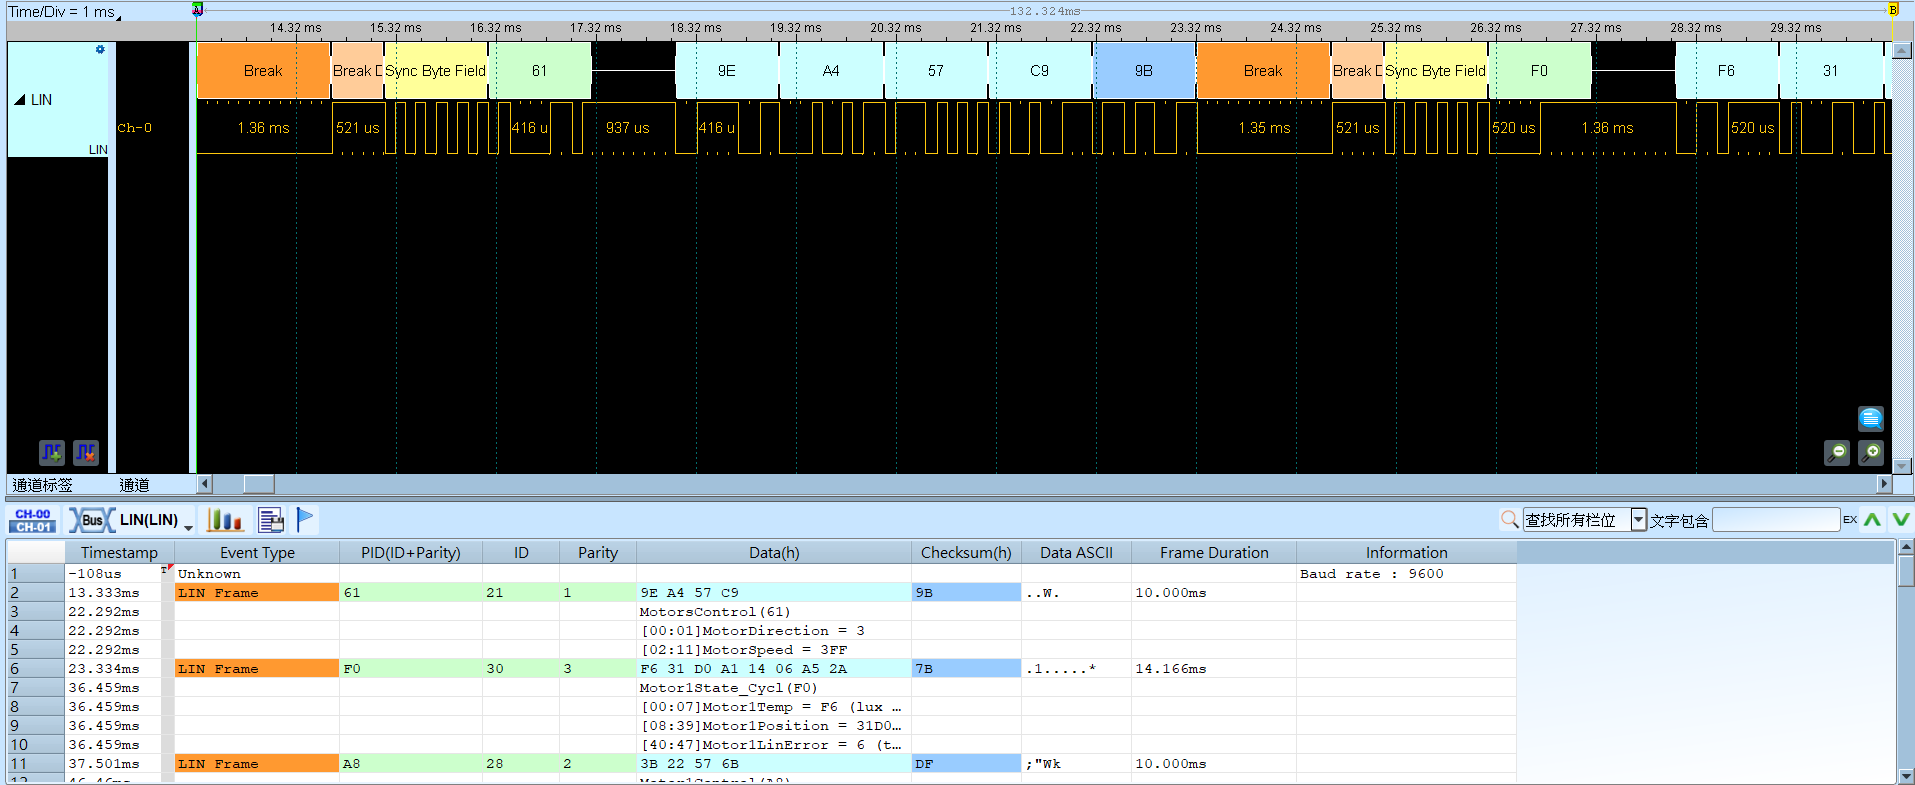Open the Bus LIN(LIN) decoder dropdown
The height and width of the screenshot is (785, 1915).
pos(188,527)
